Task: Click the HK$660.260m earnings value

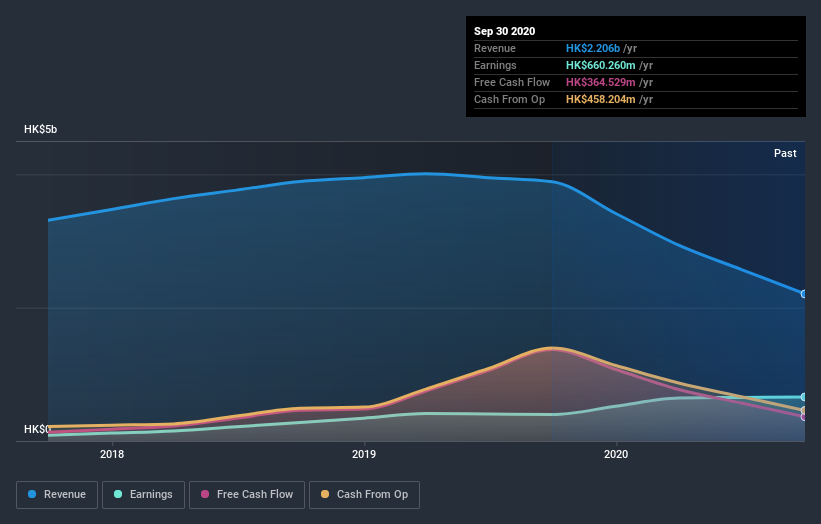Action: (x=601, y=65)
